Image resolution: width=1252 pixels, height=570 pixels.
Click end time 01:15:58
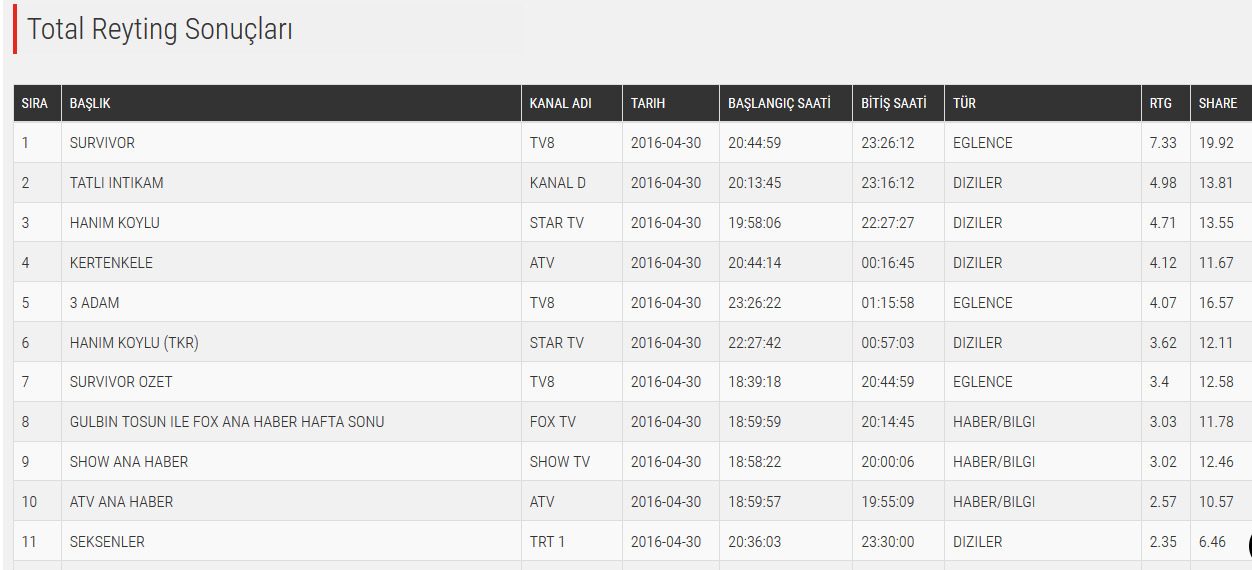888,302
